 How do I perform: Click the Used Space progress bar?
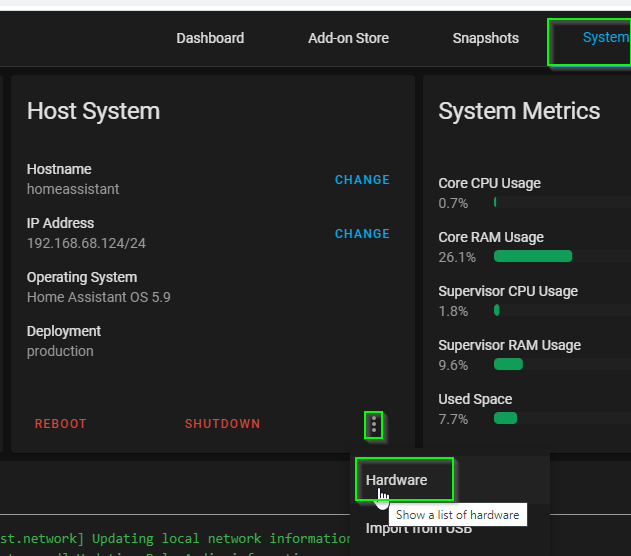click(x=562, y=418)
